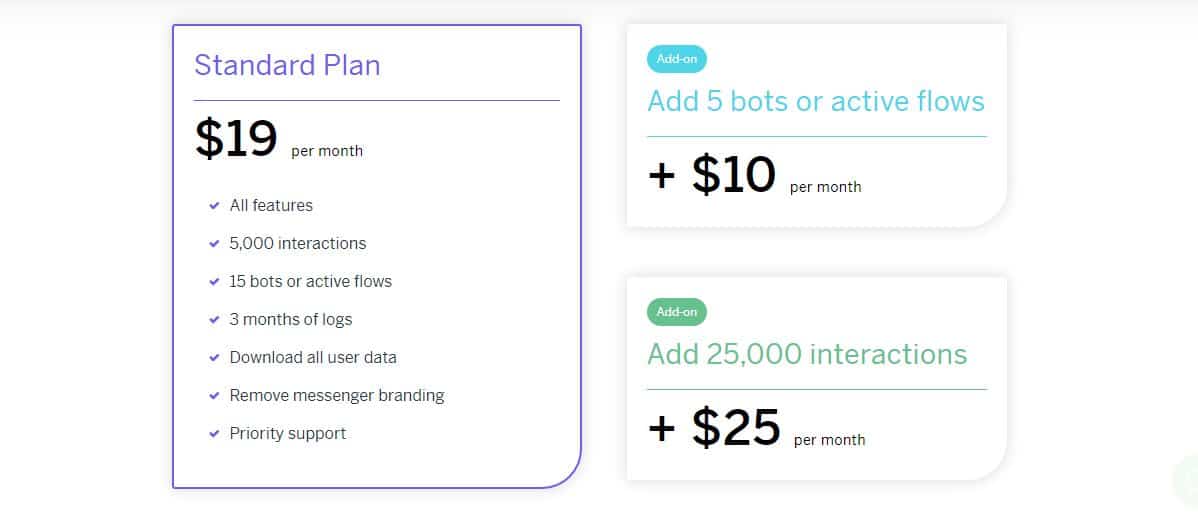Click the checkmark beside Remove messenger branding
The width and height of the screenshot is (1198, 522).
click(x=214, y=396)
